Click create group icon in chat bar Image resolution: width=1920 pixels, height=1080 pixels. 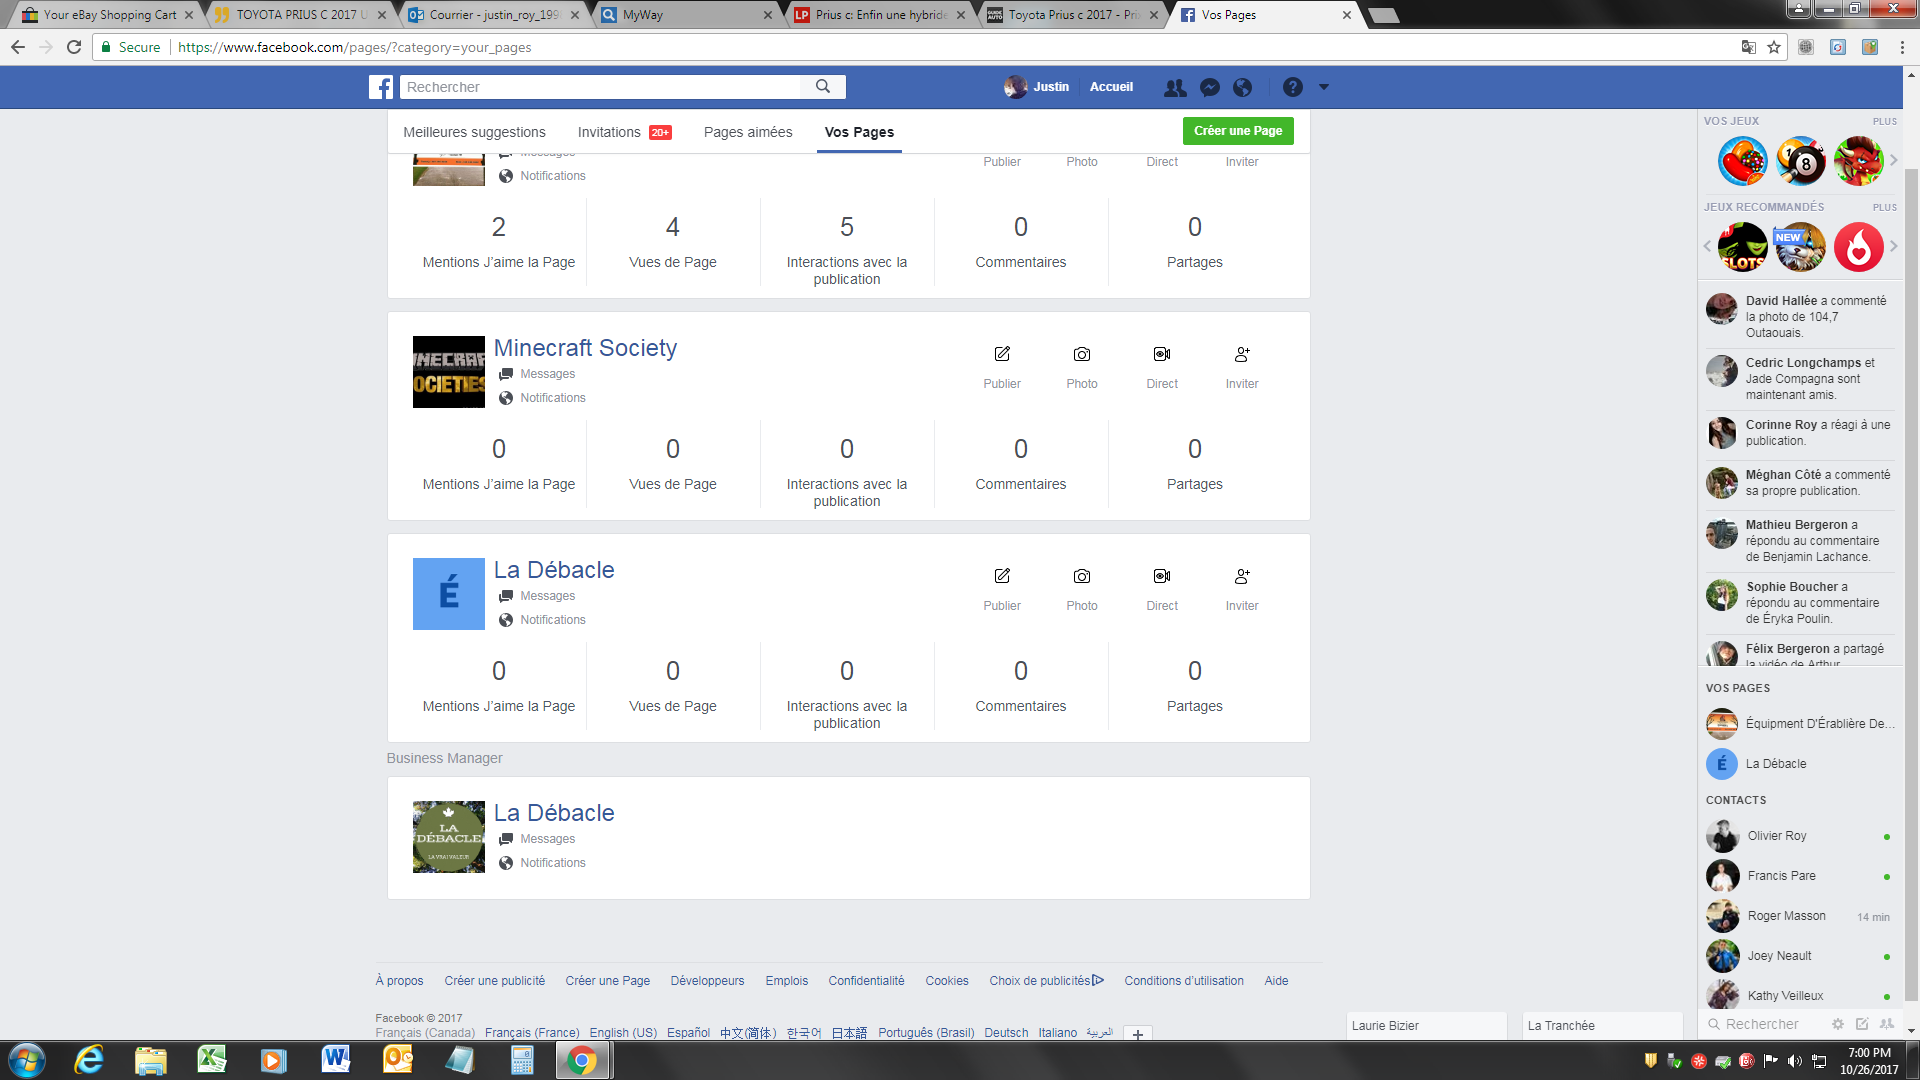click(x=1887, y=1024)
